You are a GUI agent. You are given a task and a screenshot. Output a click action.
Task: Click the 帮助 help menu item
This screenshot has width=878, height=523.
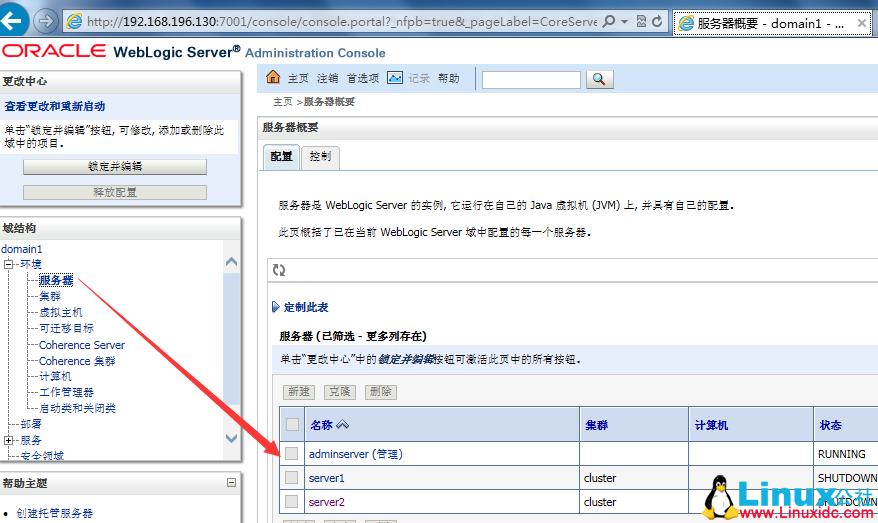pos(449,78)
